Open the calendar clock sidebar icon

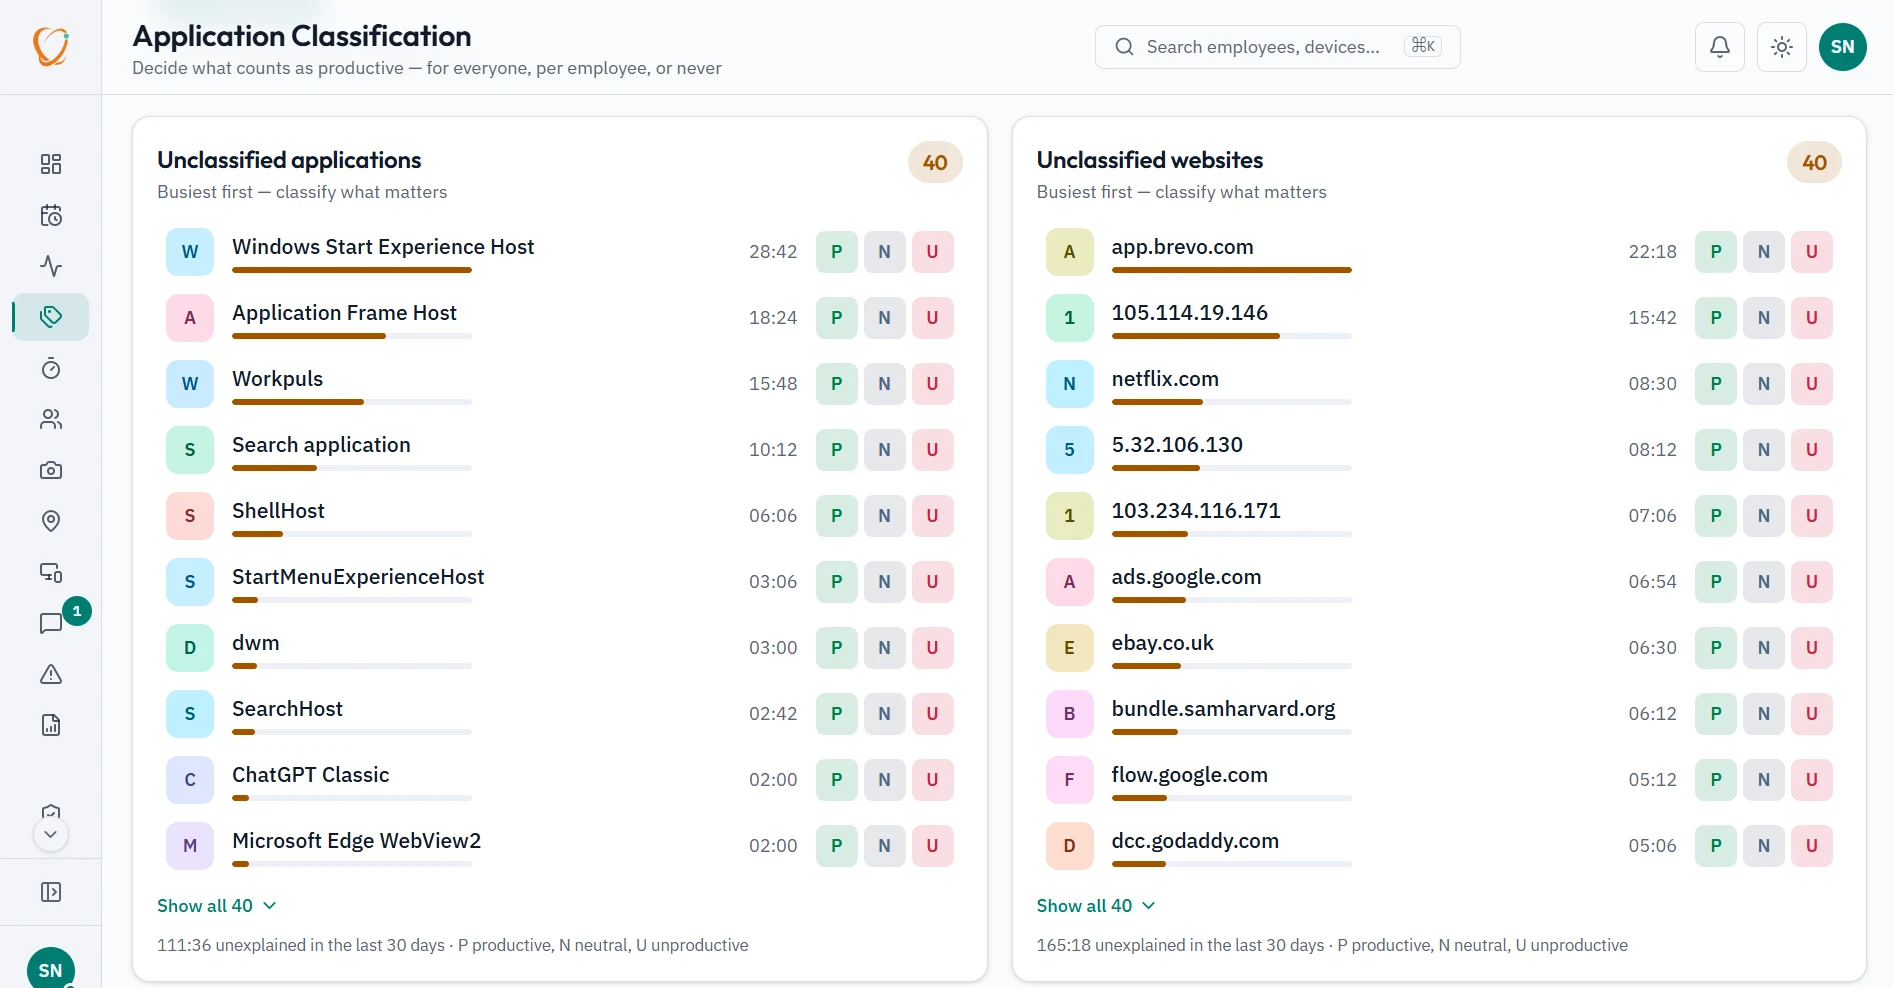[x=51, y=215]
